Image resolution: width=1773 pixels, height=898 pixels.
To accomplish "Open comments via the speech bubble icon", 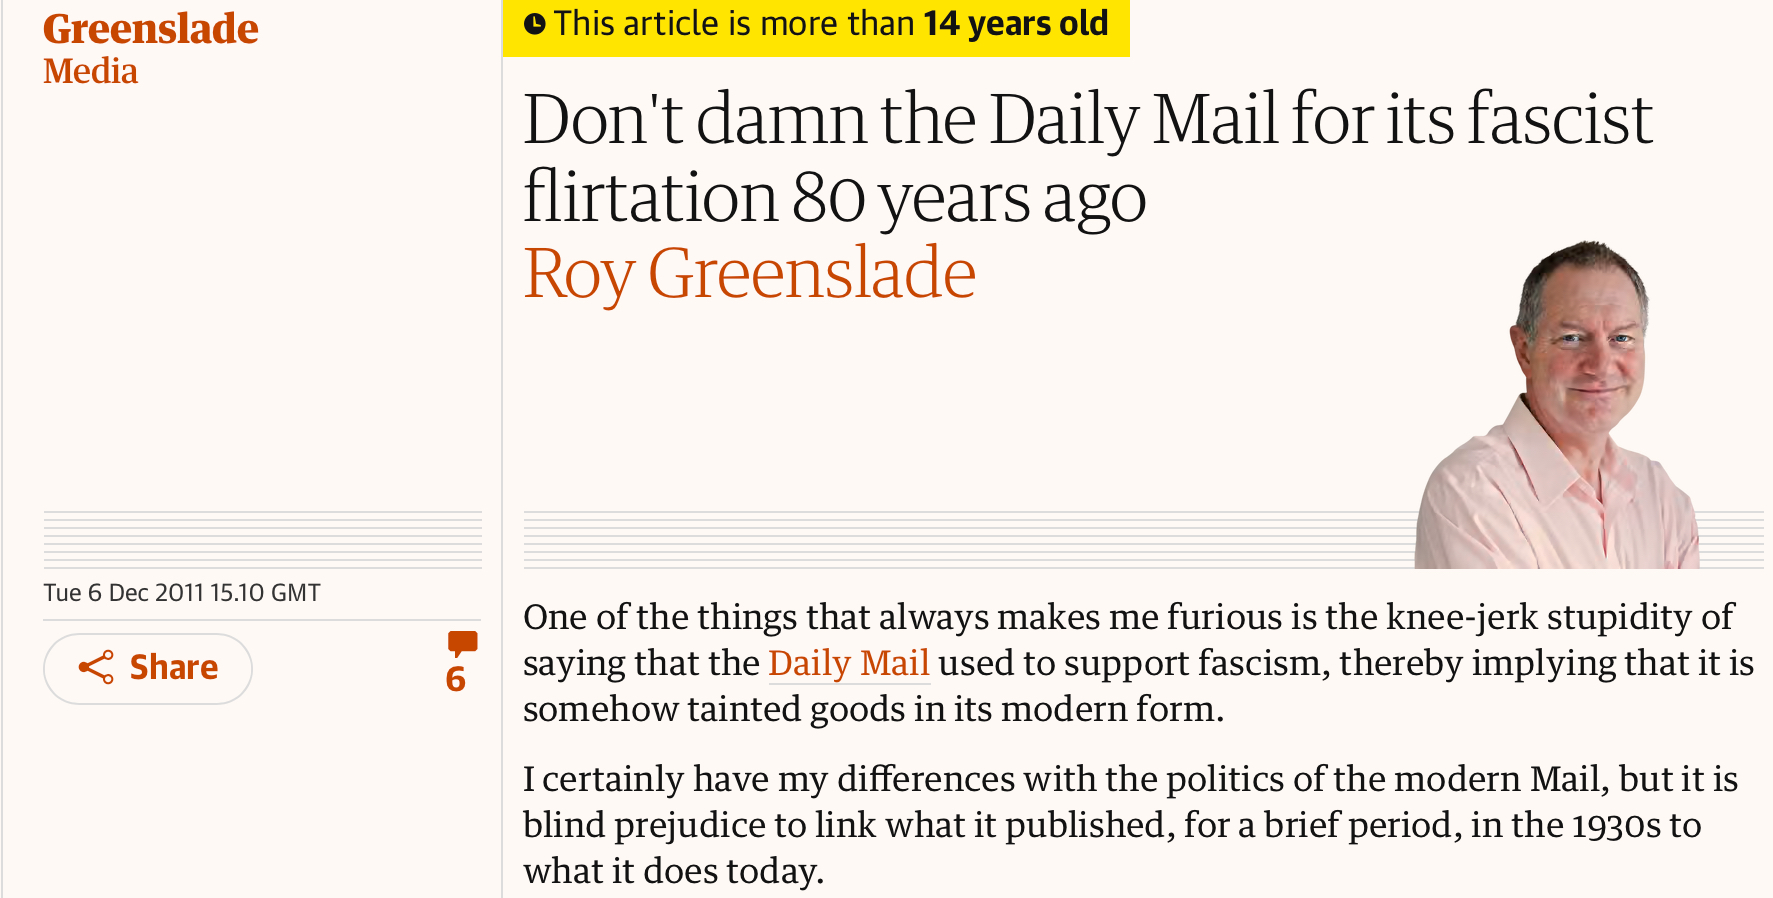I will (x=462, y=643).
